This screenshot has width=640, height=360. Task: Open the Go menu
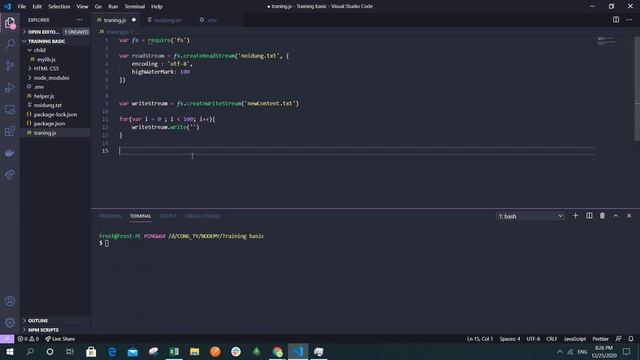click(98, 7)
